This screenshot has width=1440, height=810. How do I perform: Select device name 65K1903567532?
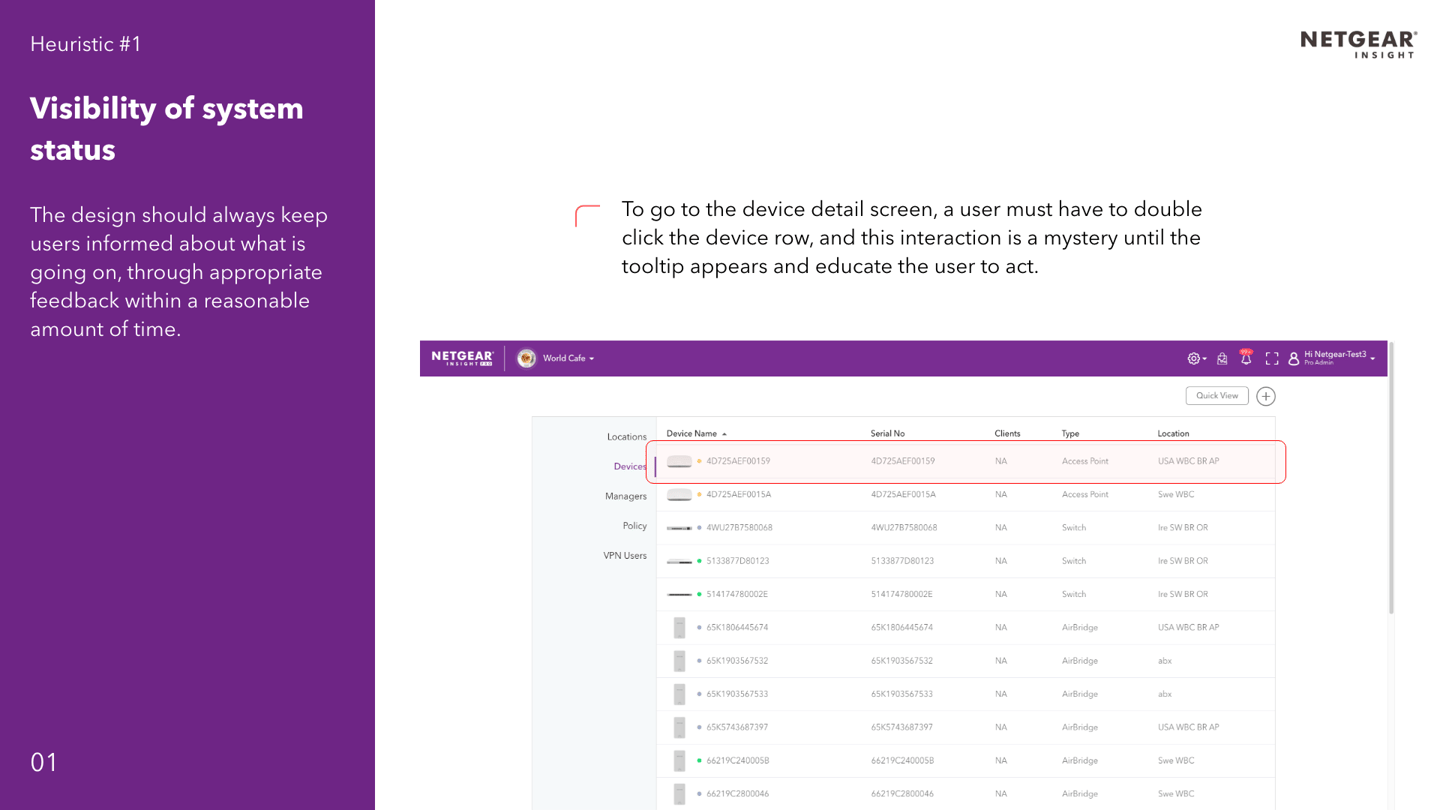[737, 661]
